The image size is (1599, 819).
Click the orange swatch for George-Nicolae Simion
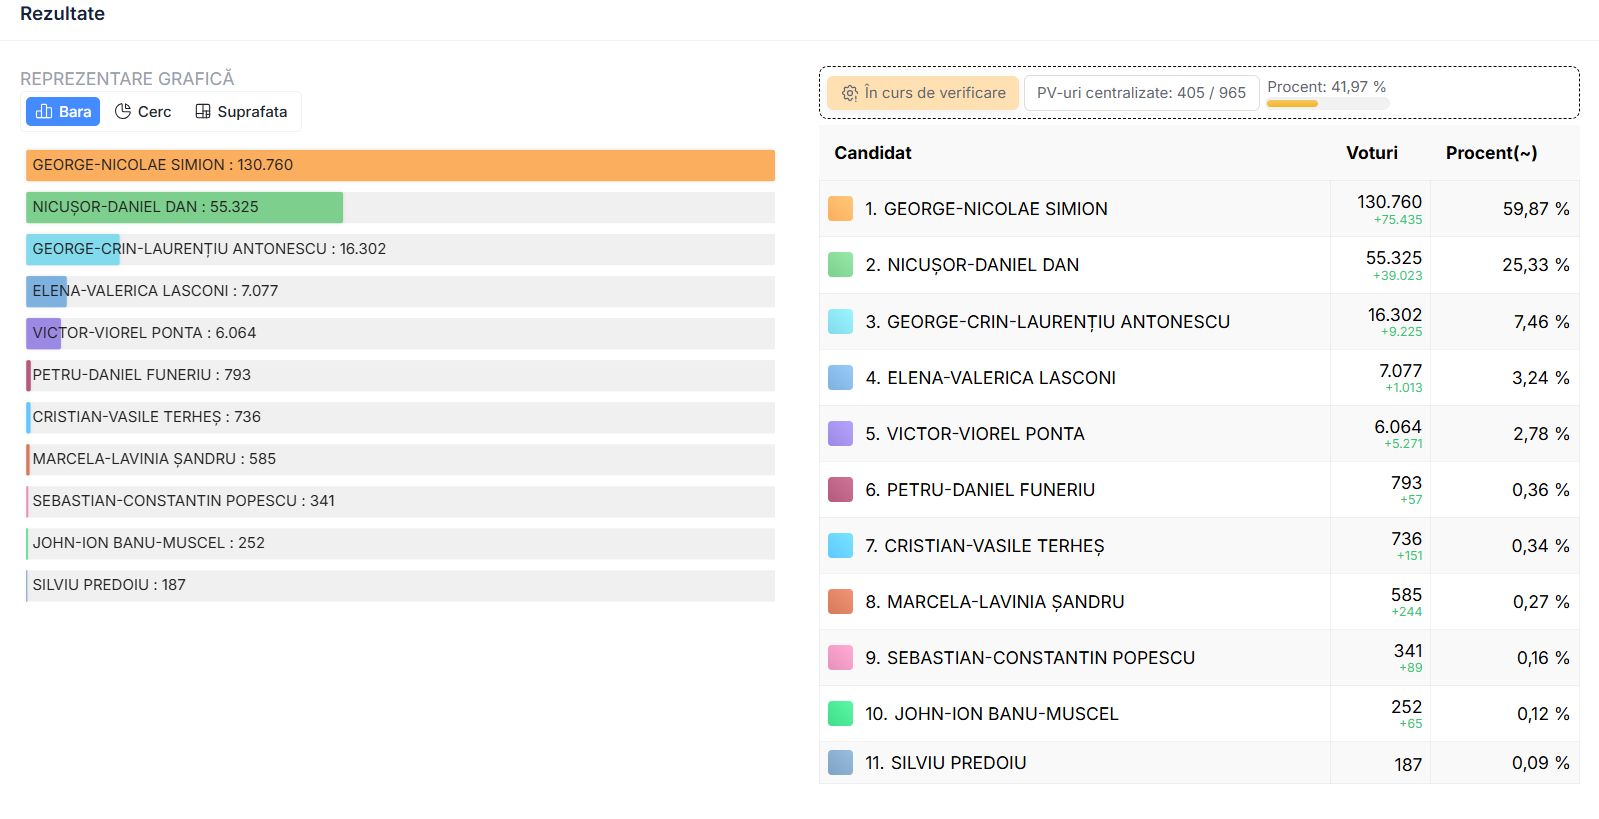[841, 209]
